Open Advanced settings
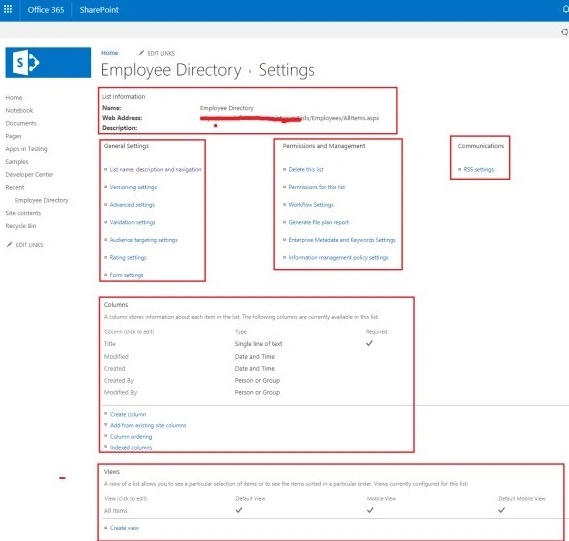 pyautogui.click(x=132, y=205)
